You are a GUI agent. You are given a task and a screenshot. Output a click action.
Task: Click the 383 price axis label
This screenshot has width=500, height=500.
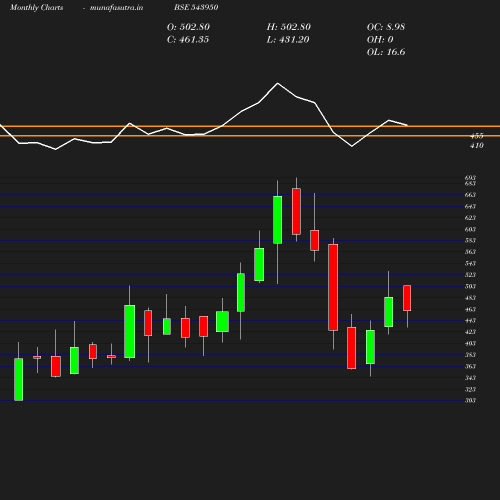click(x=470, y=355)
